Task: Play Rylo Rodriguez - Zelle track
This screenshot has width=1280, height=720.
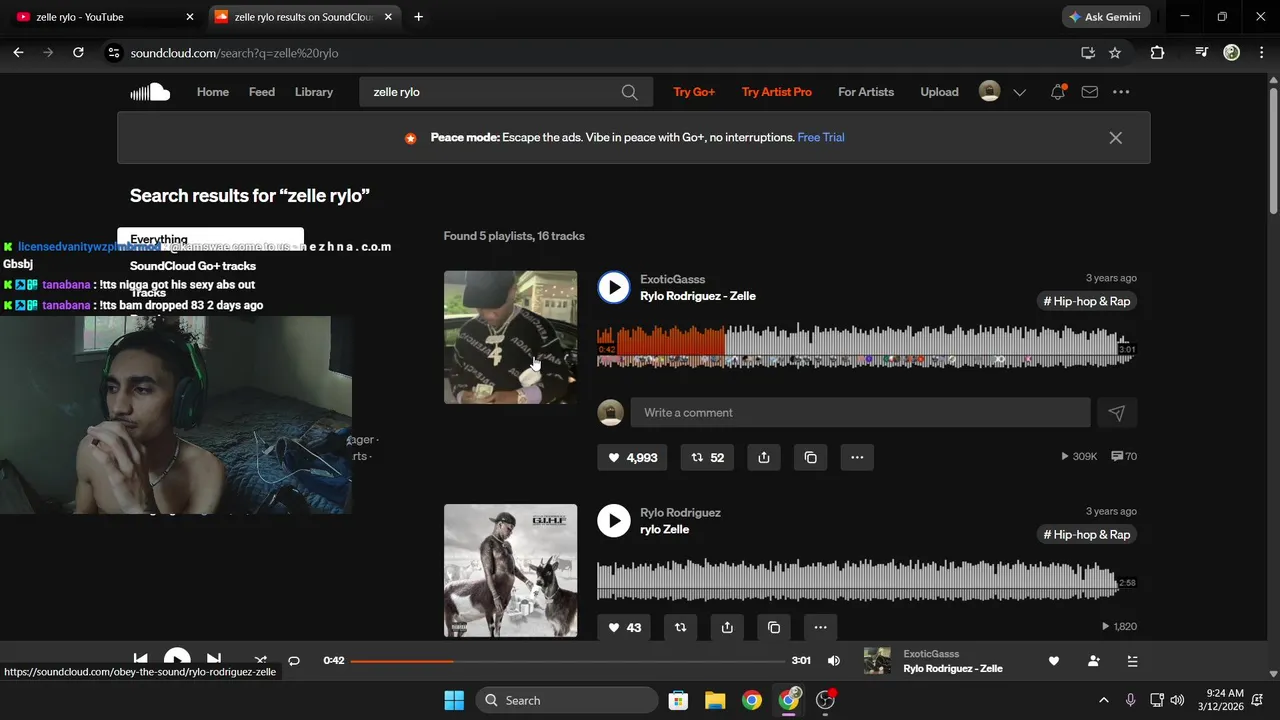Action: 614,288
